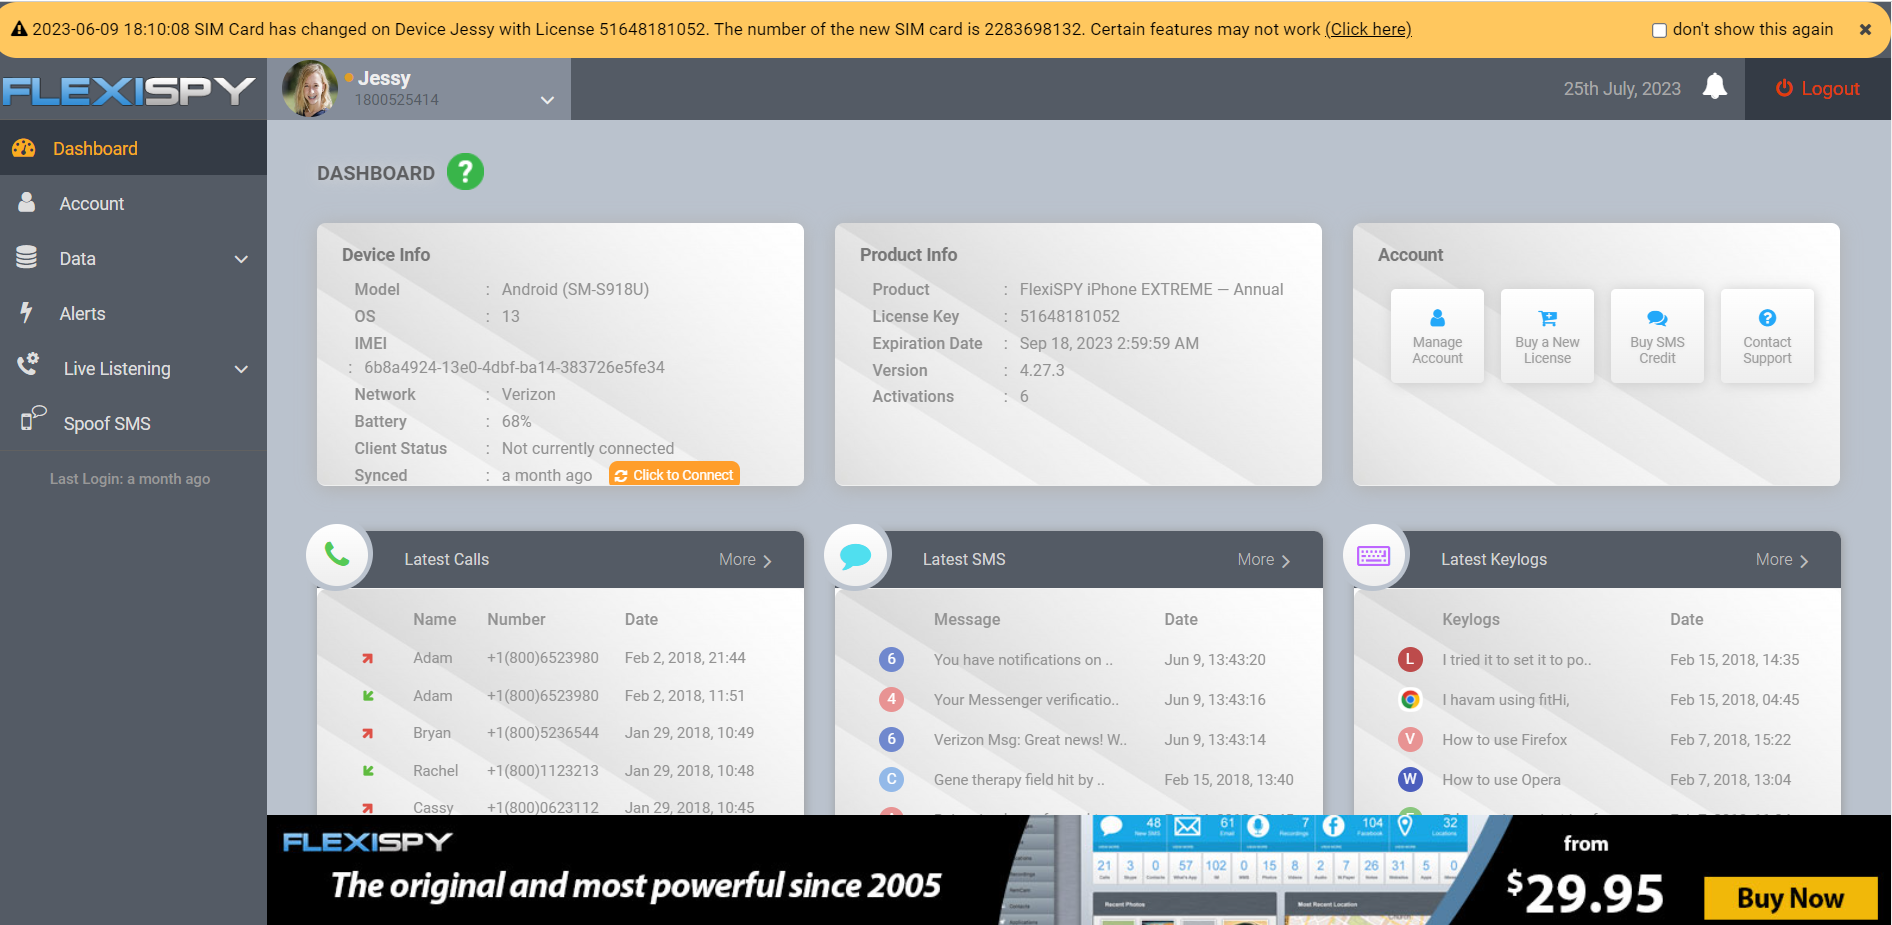Viewport: 1892px width, 925px height.
Task: Click the orange Click to Connect button
Action: click(674, 475)
